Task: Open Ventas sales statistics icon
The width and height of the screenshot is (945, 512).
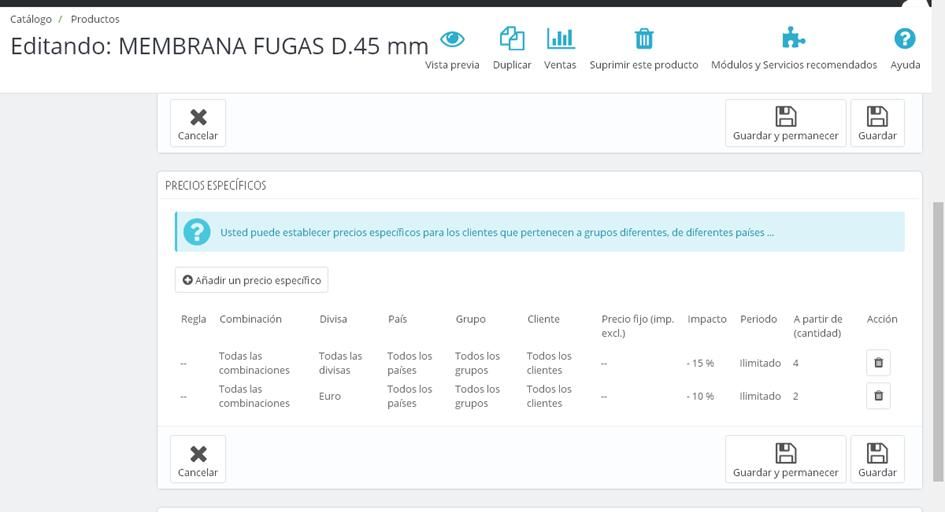Action: (x=560, y=39)
